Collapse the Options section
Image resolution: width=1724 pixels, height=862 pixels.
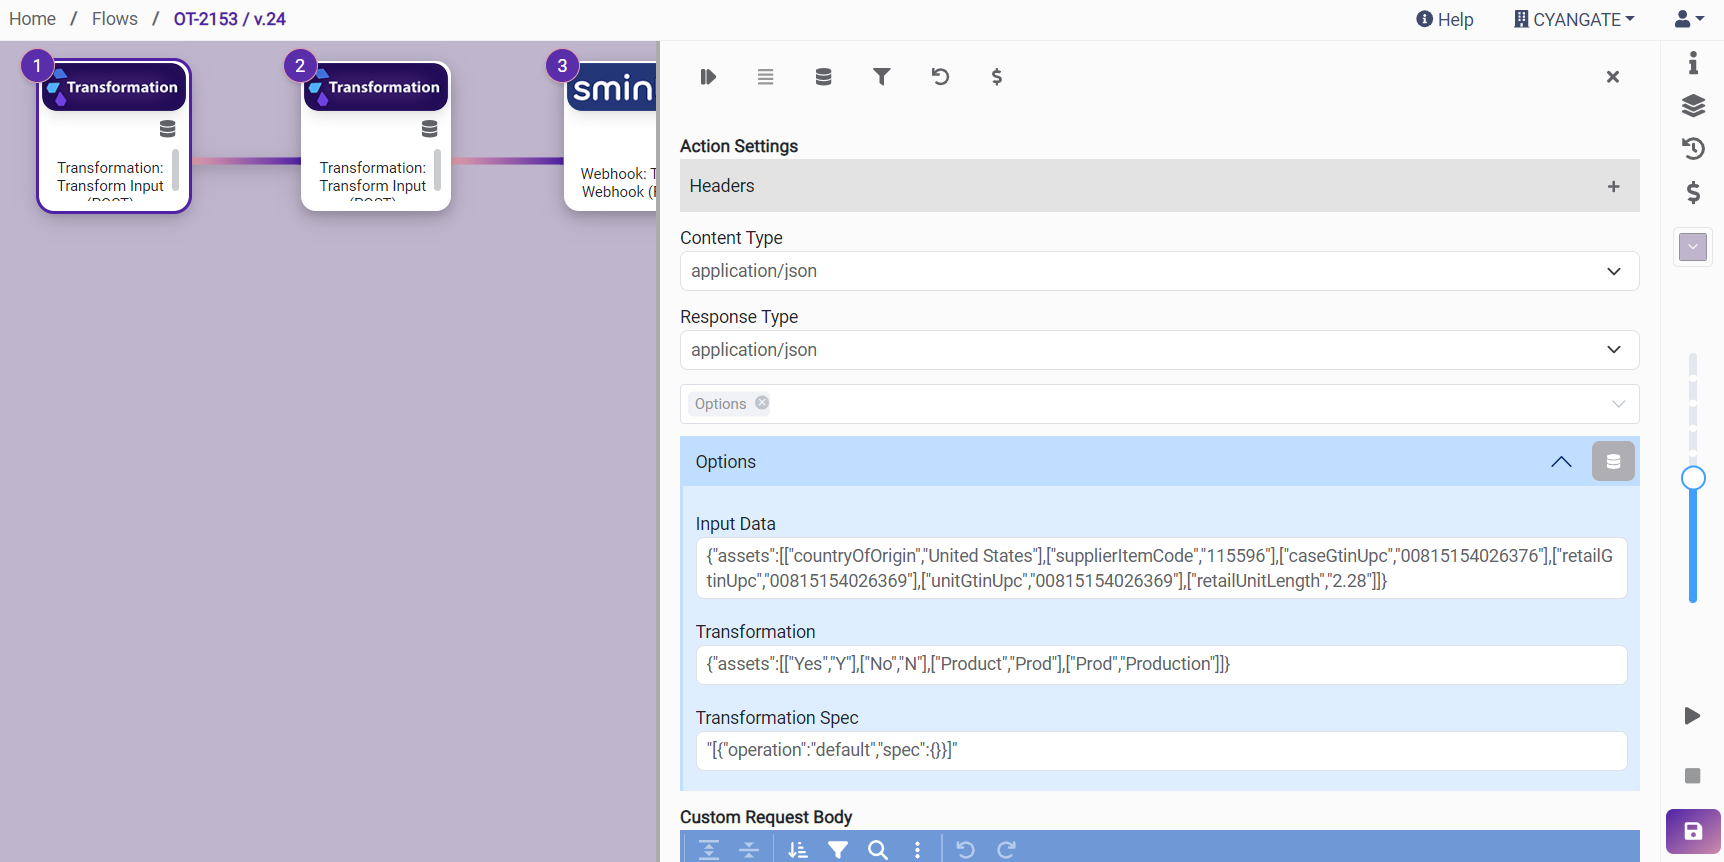click(x=1561, y=461)
